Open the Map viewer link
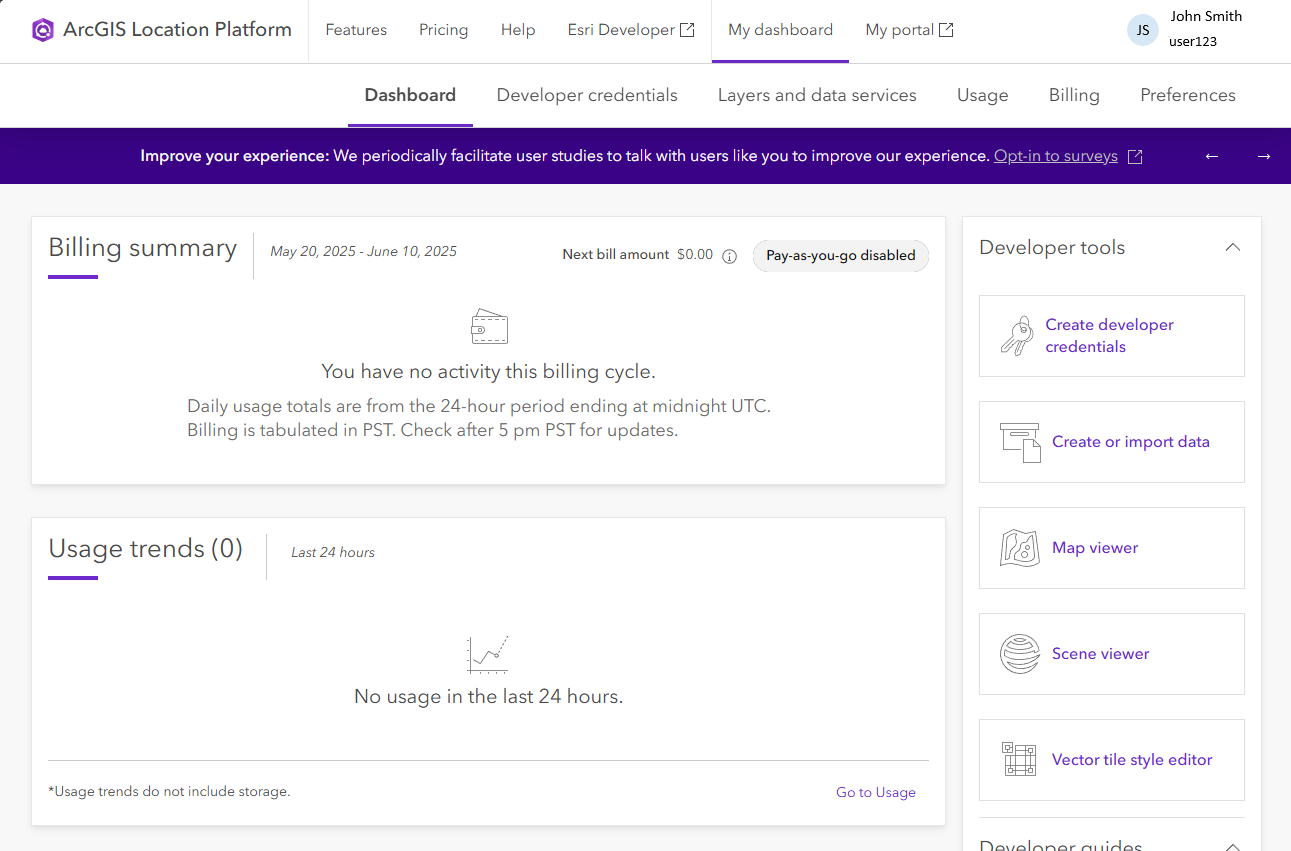 coord(1095,548)
